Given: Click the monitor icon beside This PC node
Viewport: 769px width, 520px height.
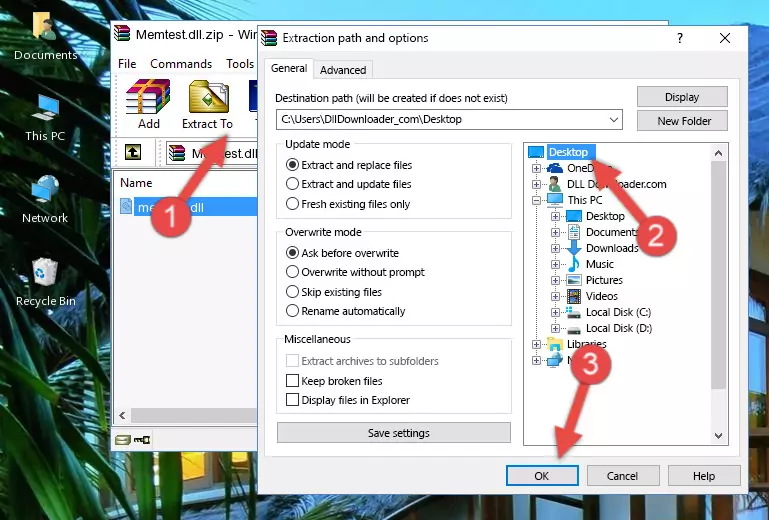Looking at the screenshot, I should 555,200.
